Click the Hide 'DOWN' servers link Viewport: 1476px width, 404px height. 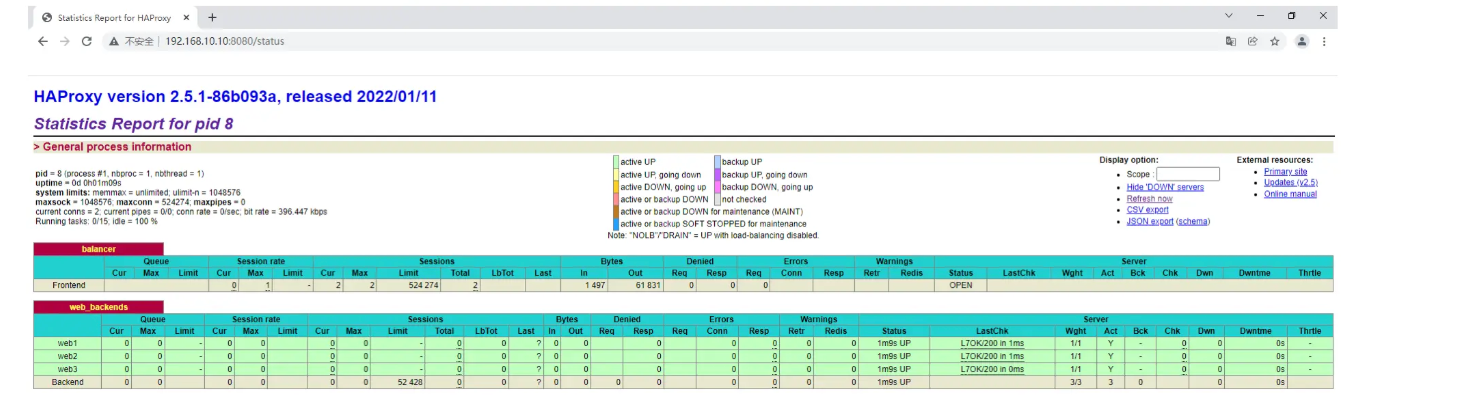[1165, 187]
